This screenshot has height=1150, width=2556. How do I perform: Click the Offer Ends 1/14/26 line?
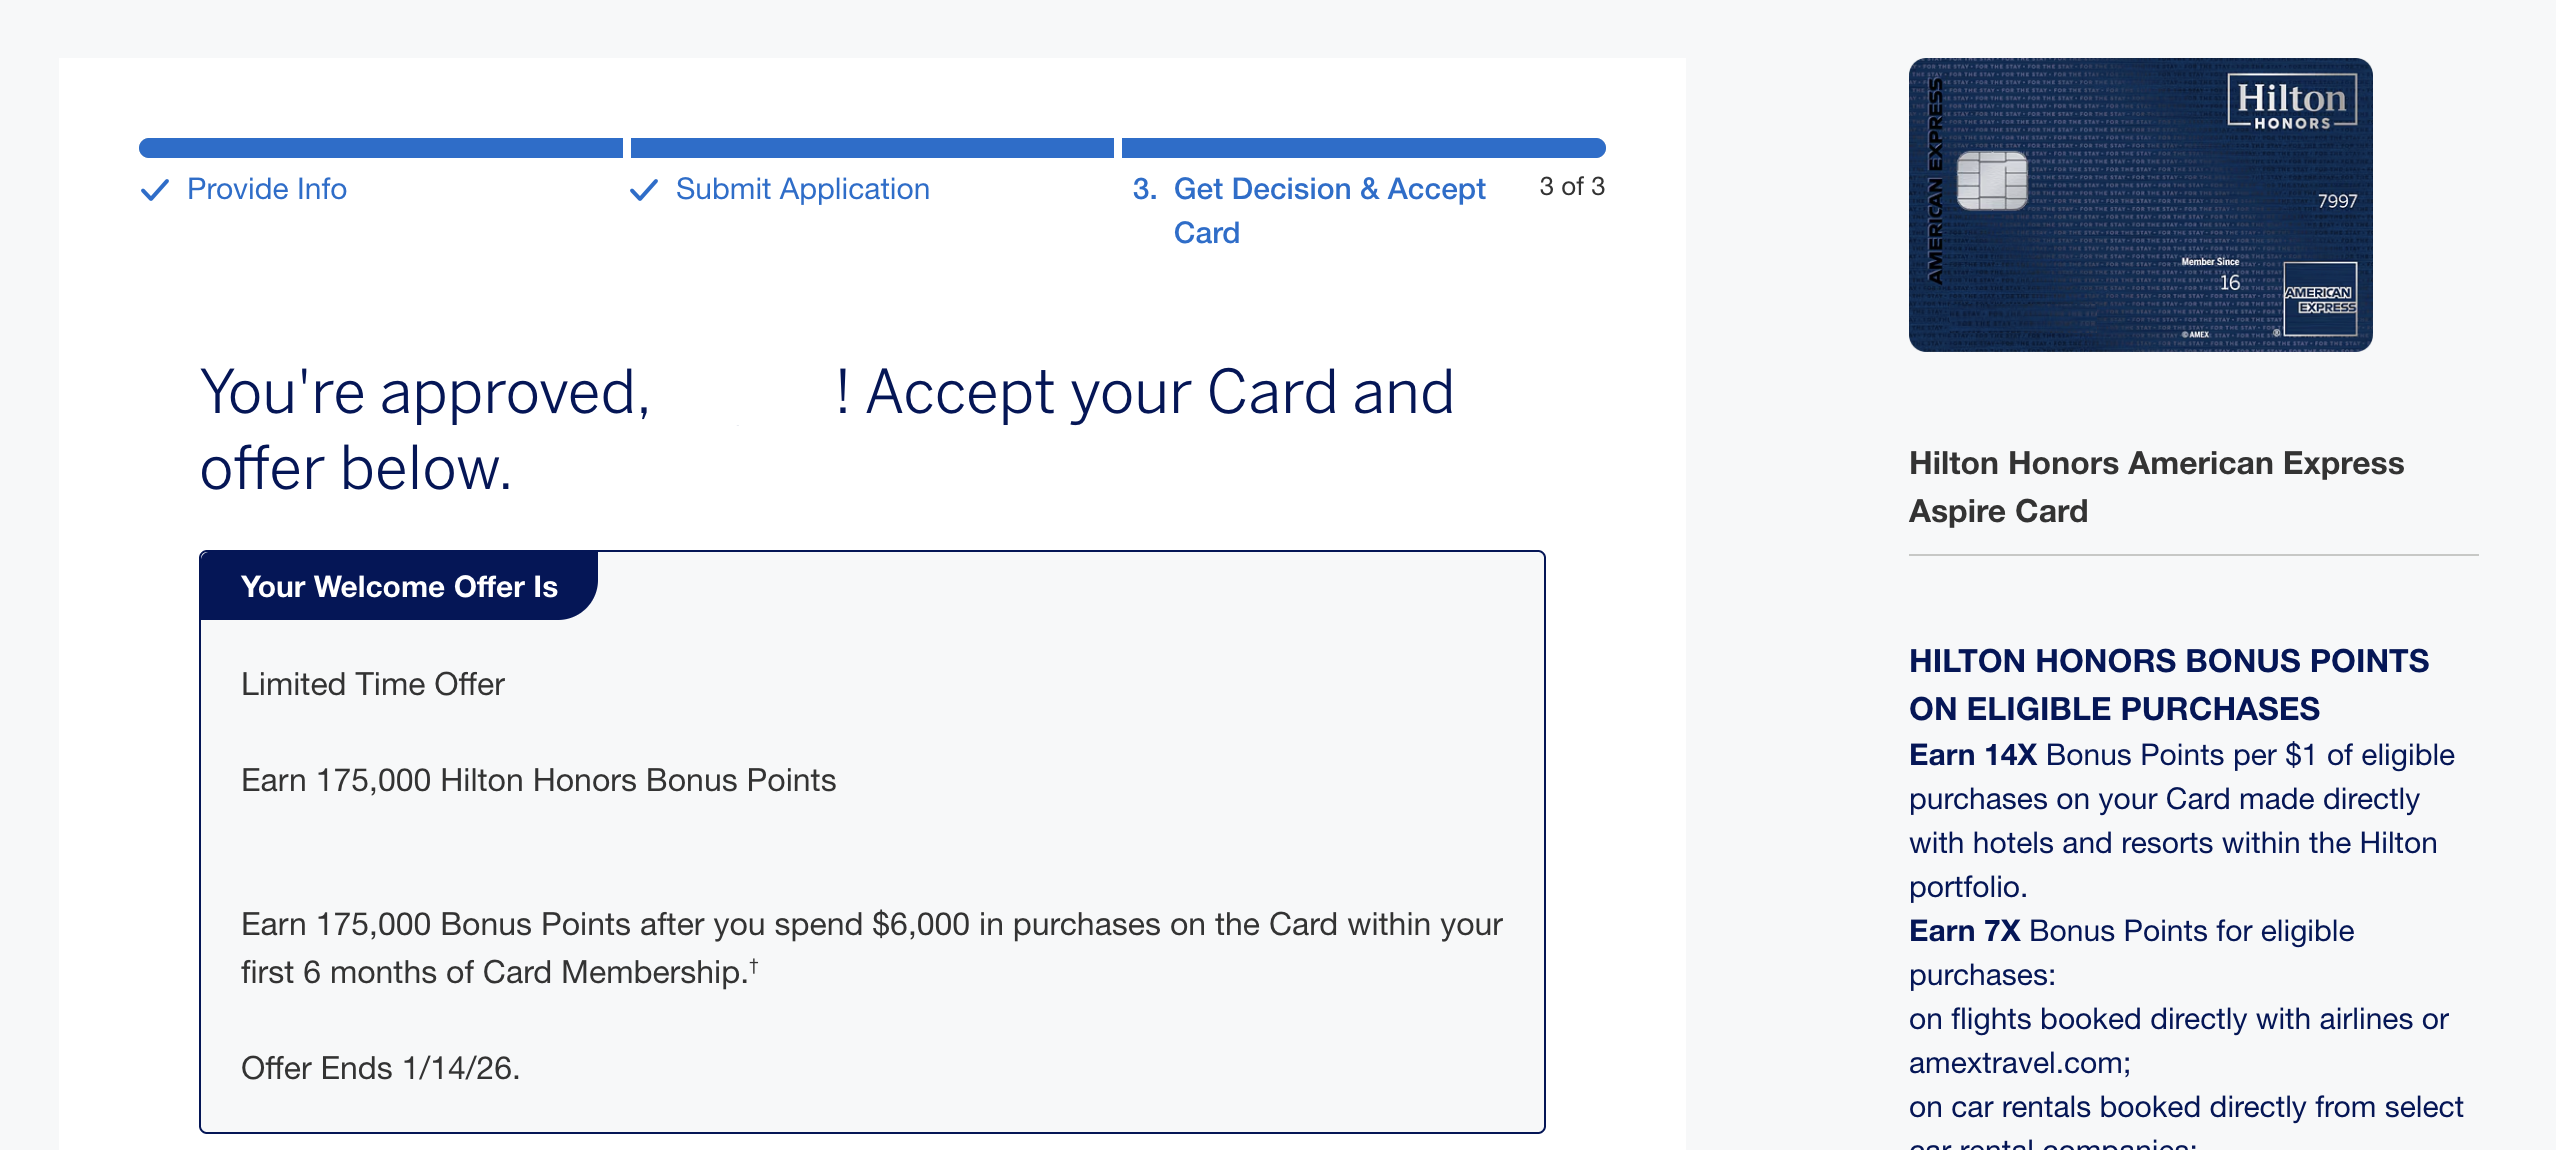click(380, 1068)
